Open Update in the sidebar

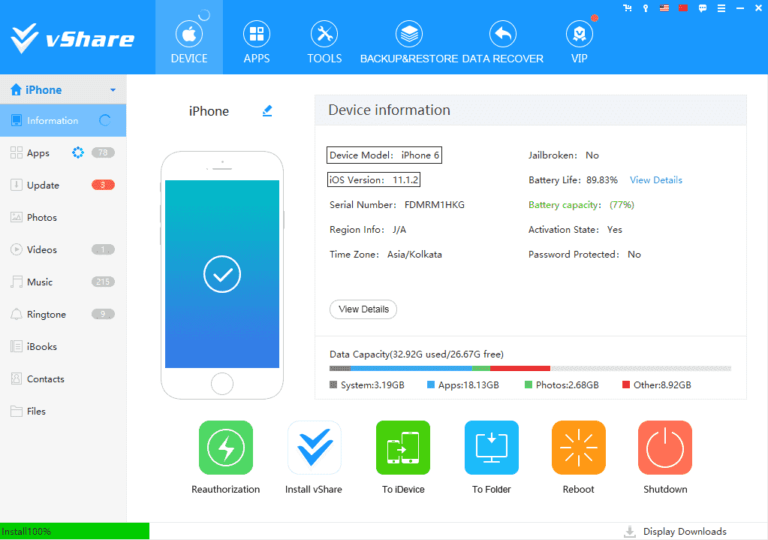(63, 185)
